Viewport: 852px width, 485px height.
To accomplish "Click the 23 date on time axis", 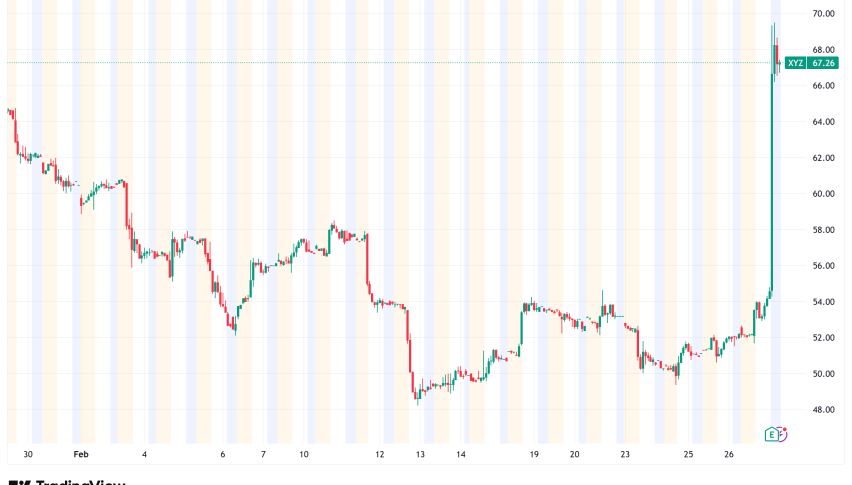I will click(x=624, y=454).
